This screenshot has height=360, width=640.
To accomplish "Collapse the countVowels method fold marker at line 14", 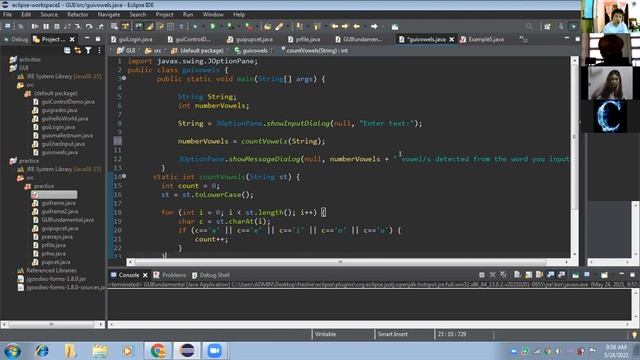I will tap(124, 176).
